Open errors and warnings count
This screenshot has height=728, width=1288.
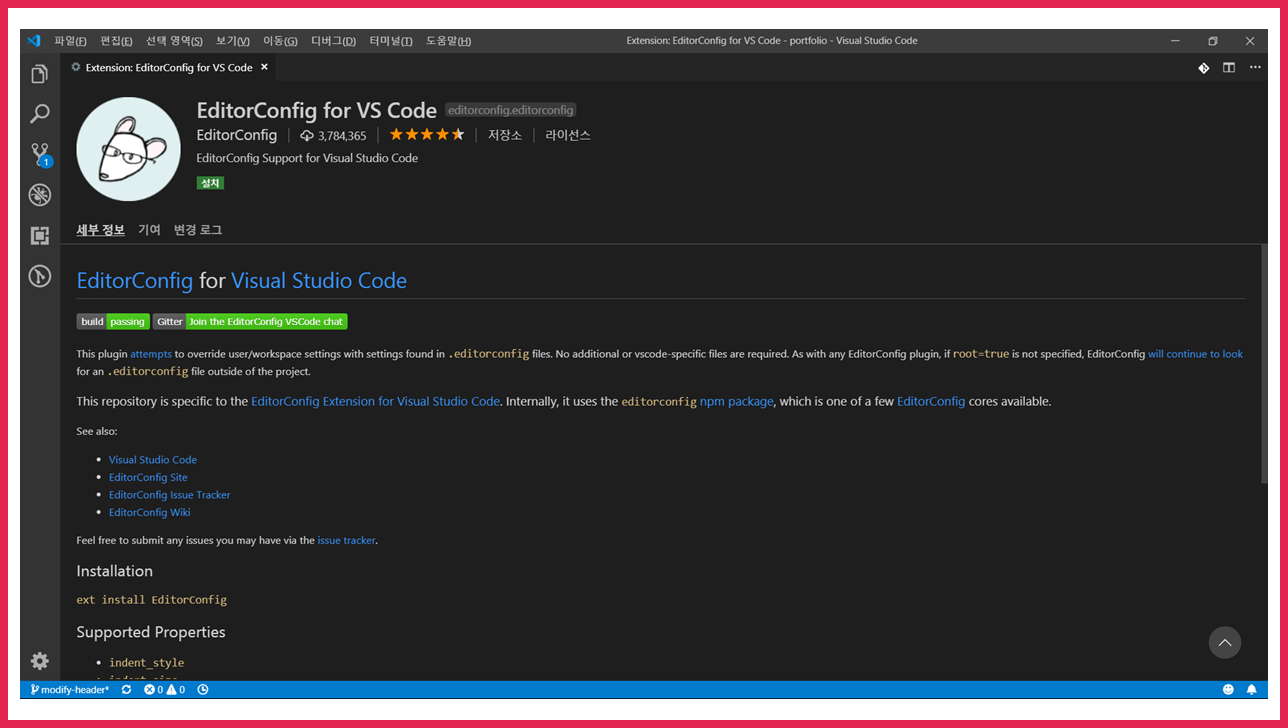tap(164, 690)
